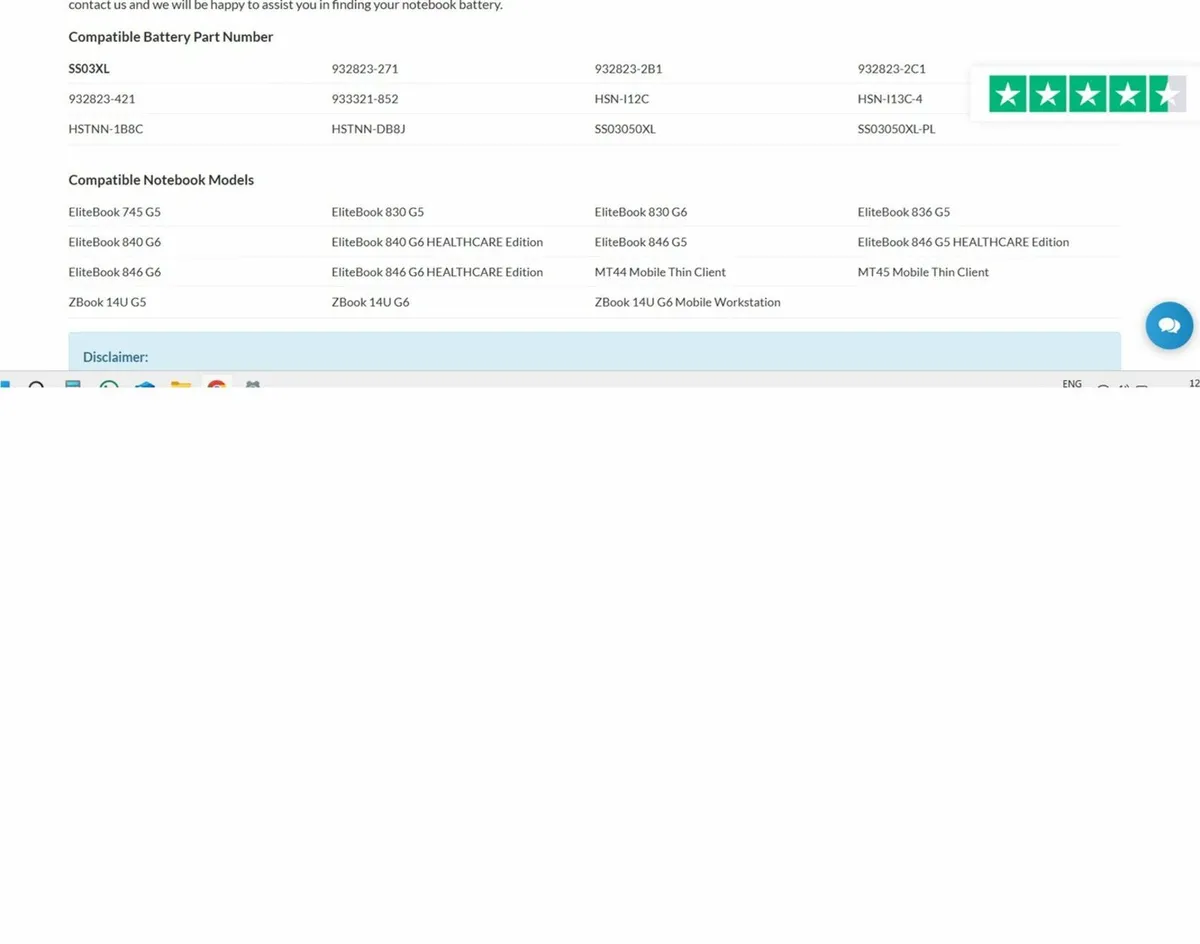This screenshot has height=944, width=1200.
Task: Select part number HSN-I12C
Action: (x=622, y=99)
